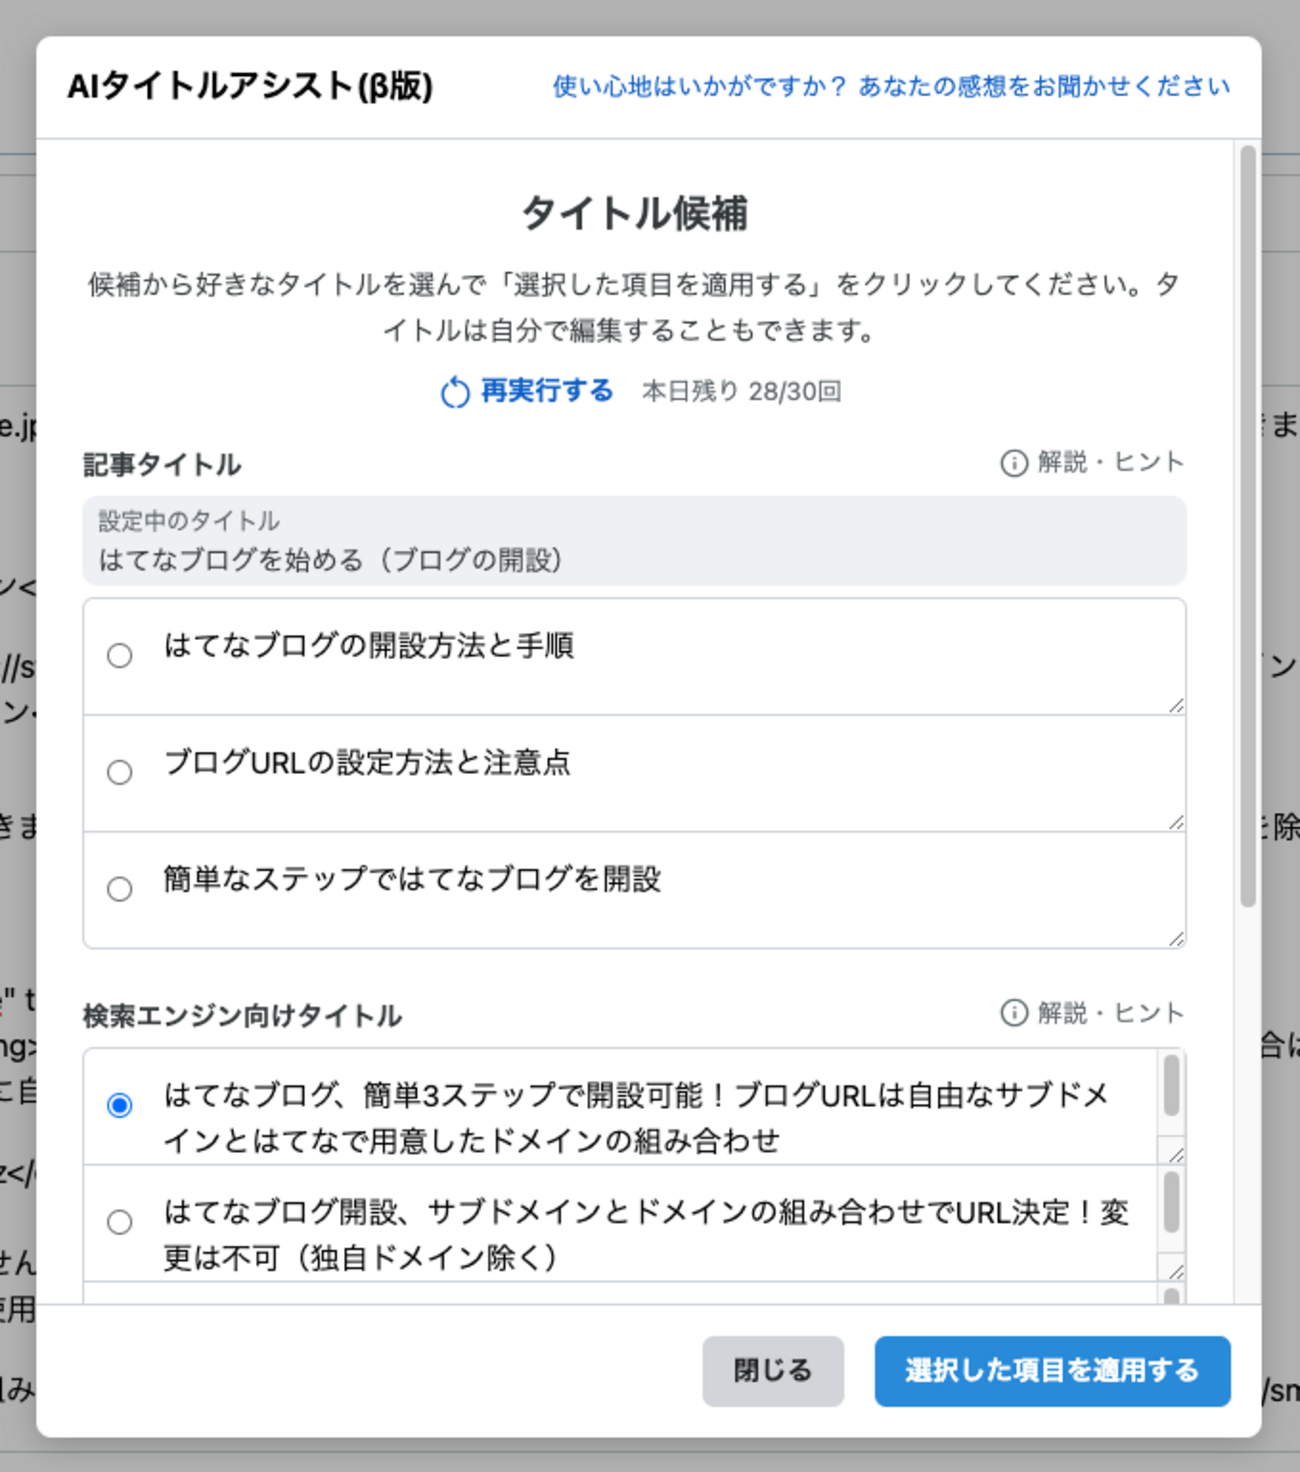
Task: Click scrollbar inside 簡単3ステップで開設可能 textarea
Action: coord(1172,1087)
